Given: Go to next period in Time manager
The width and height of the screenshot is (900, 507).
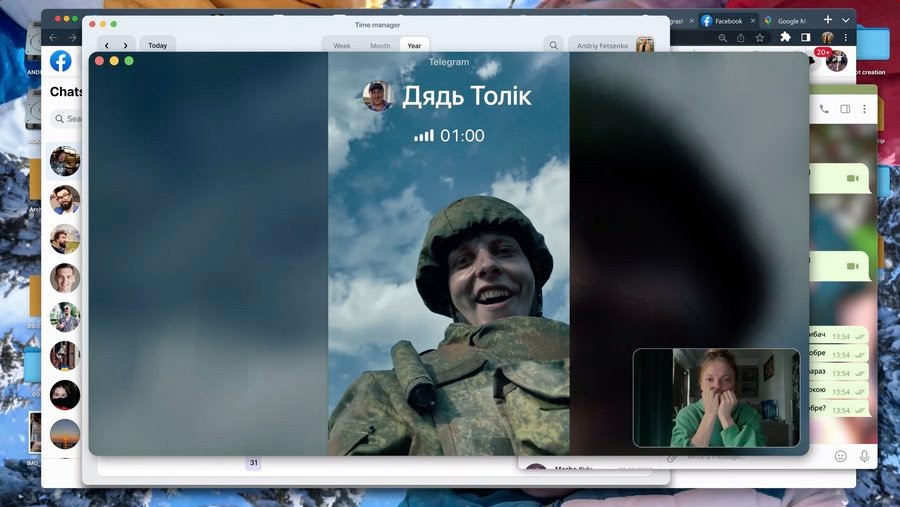Looking at the screenshot, I should 125,45.
